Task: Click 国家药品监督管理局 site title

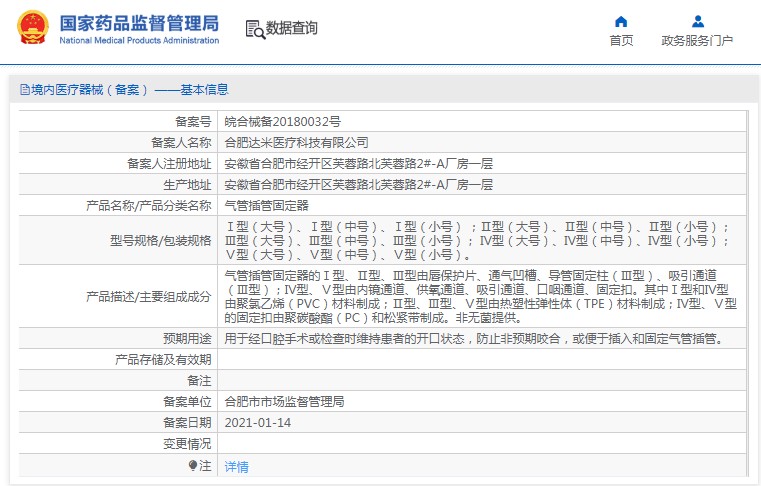Action: [x=139, y=23]
